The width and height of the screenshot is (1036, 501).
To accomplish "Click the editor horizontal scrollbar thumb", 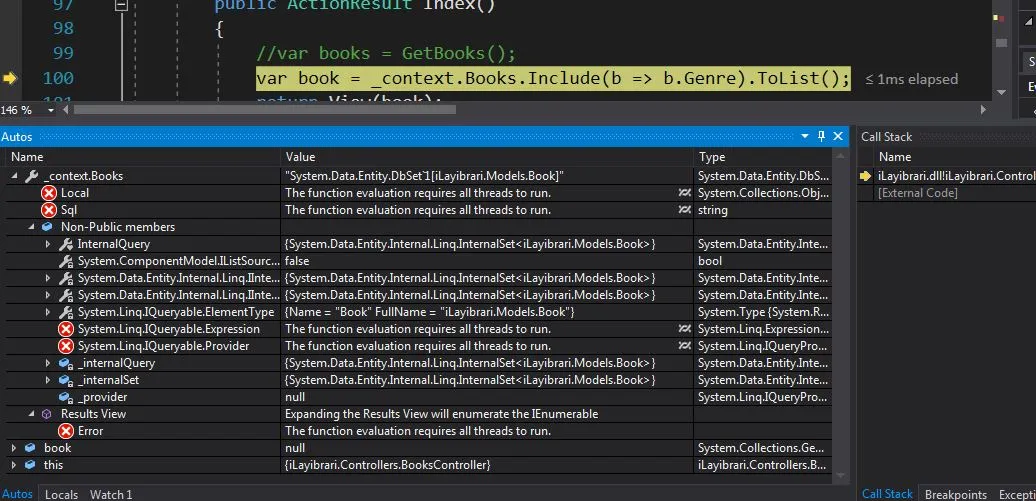I will [x=264, y=110].
